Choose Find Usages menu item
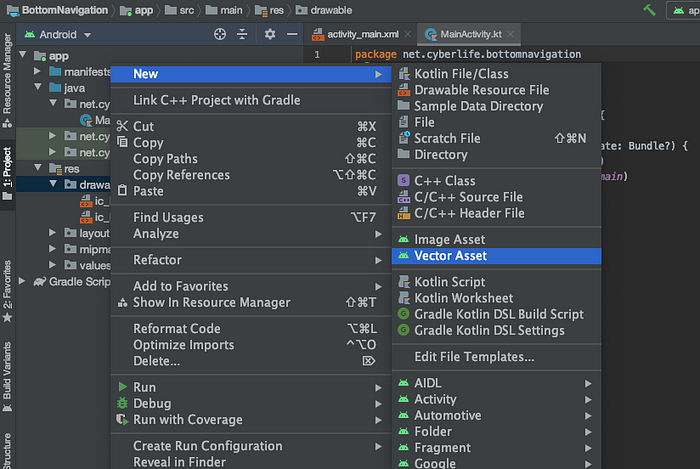 (251, 217)
